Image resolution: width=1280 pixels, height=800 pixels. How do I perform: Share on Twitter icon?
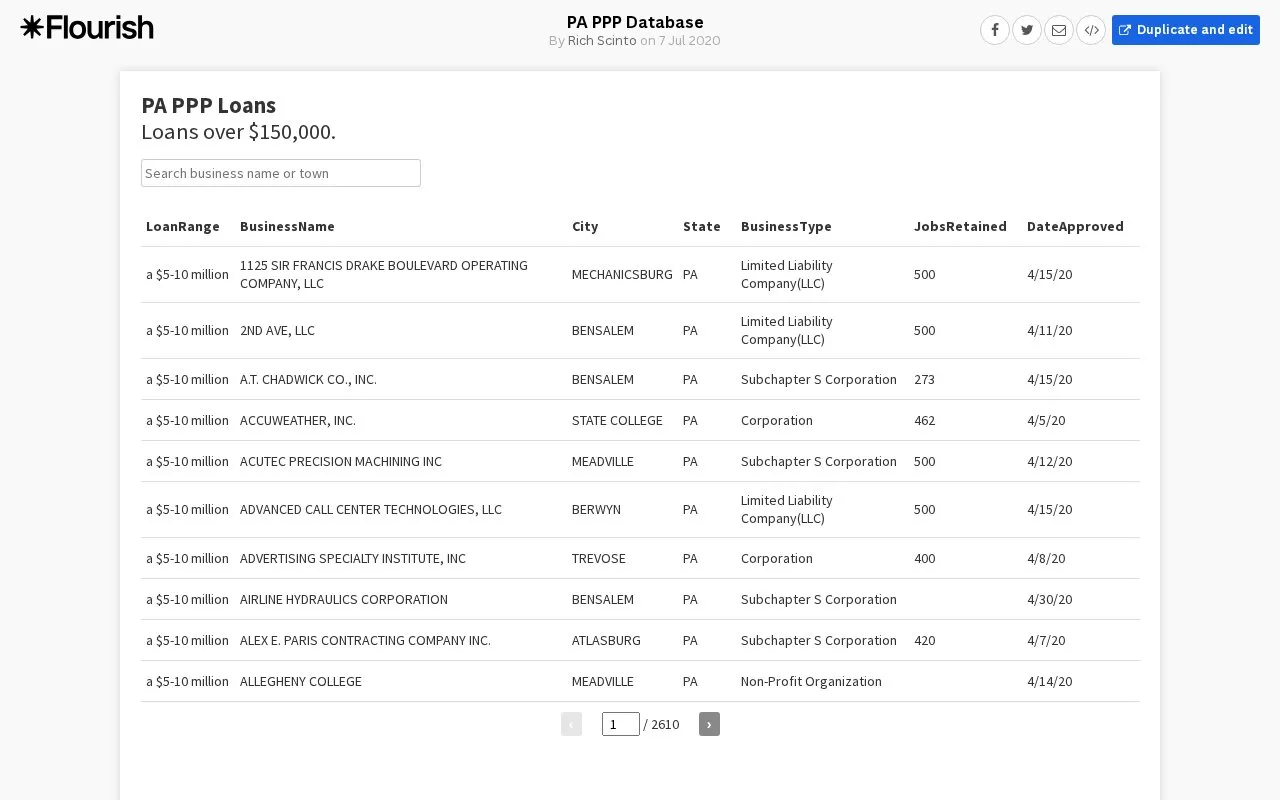click(1027, 30)
